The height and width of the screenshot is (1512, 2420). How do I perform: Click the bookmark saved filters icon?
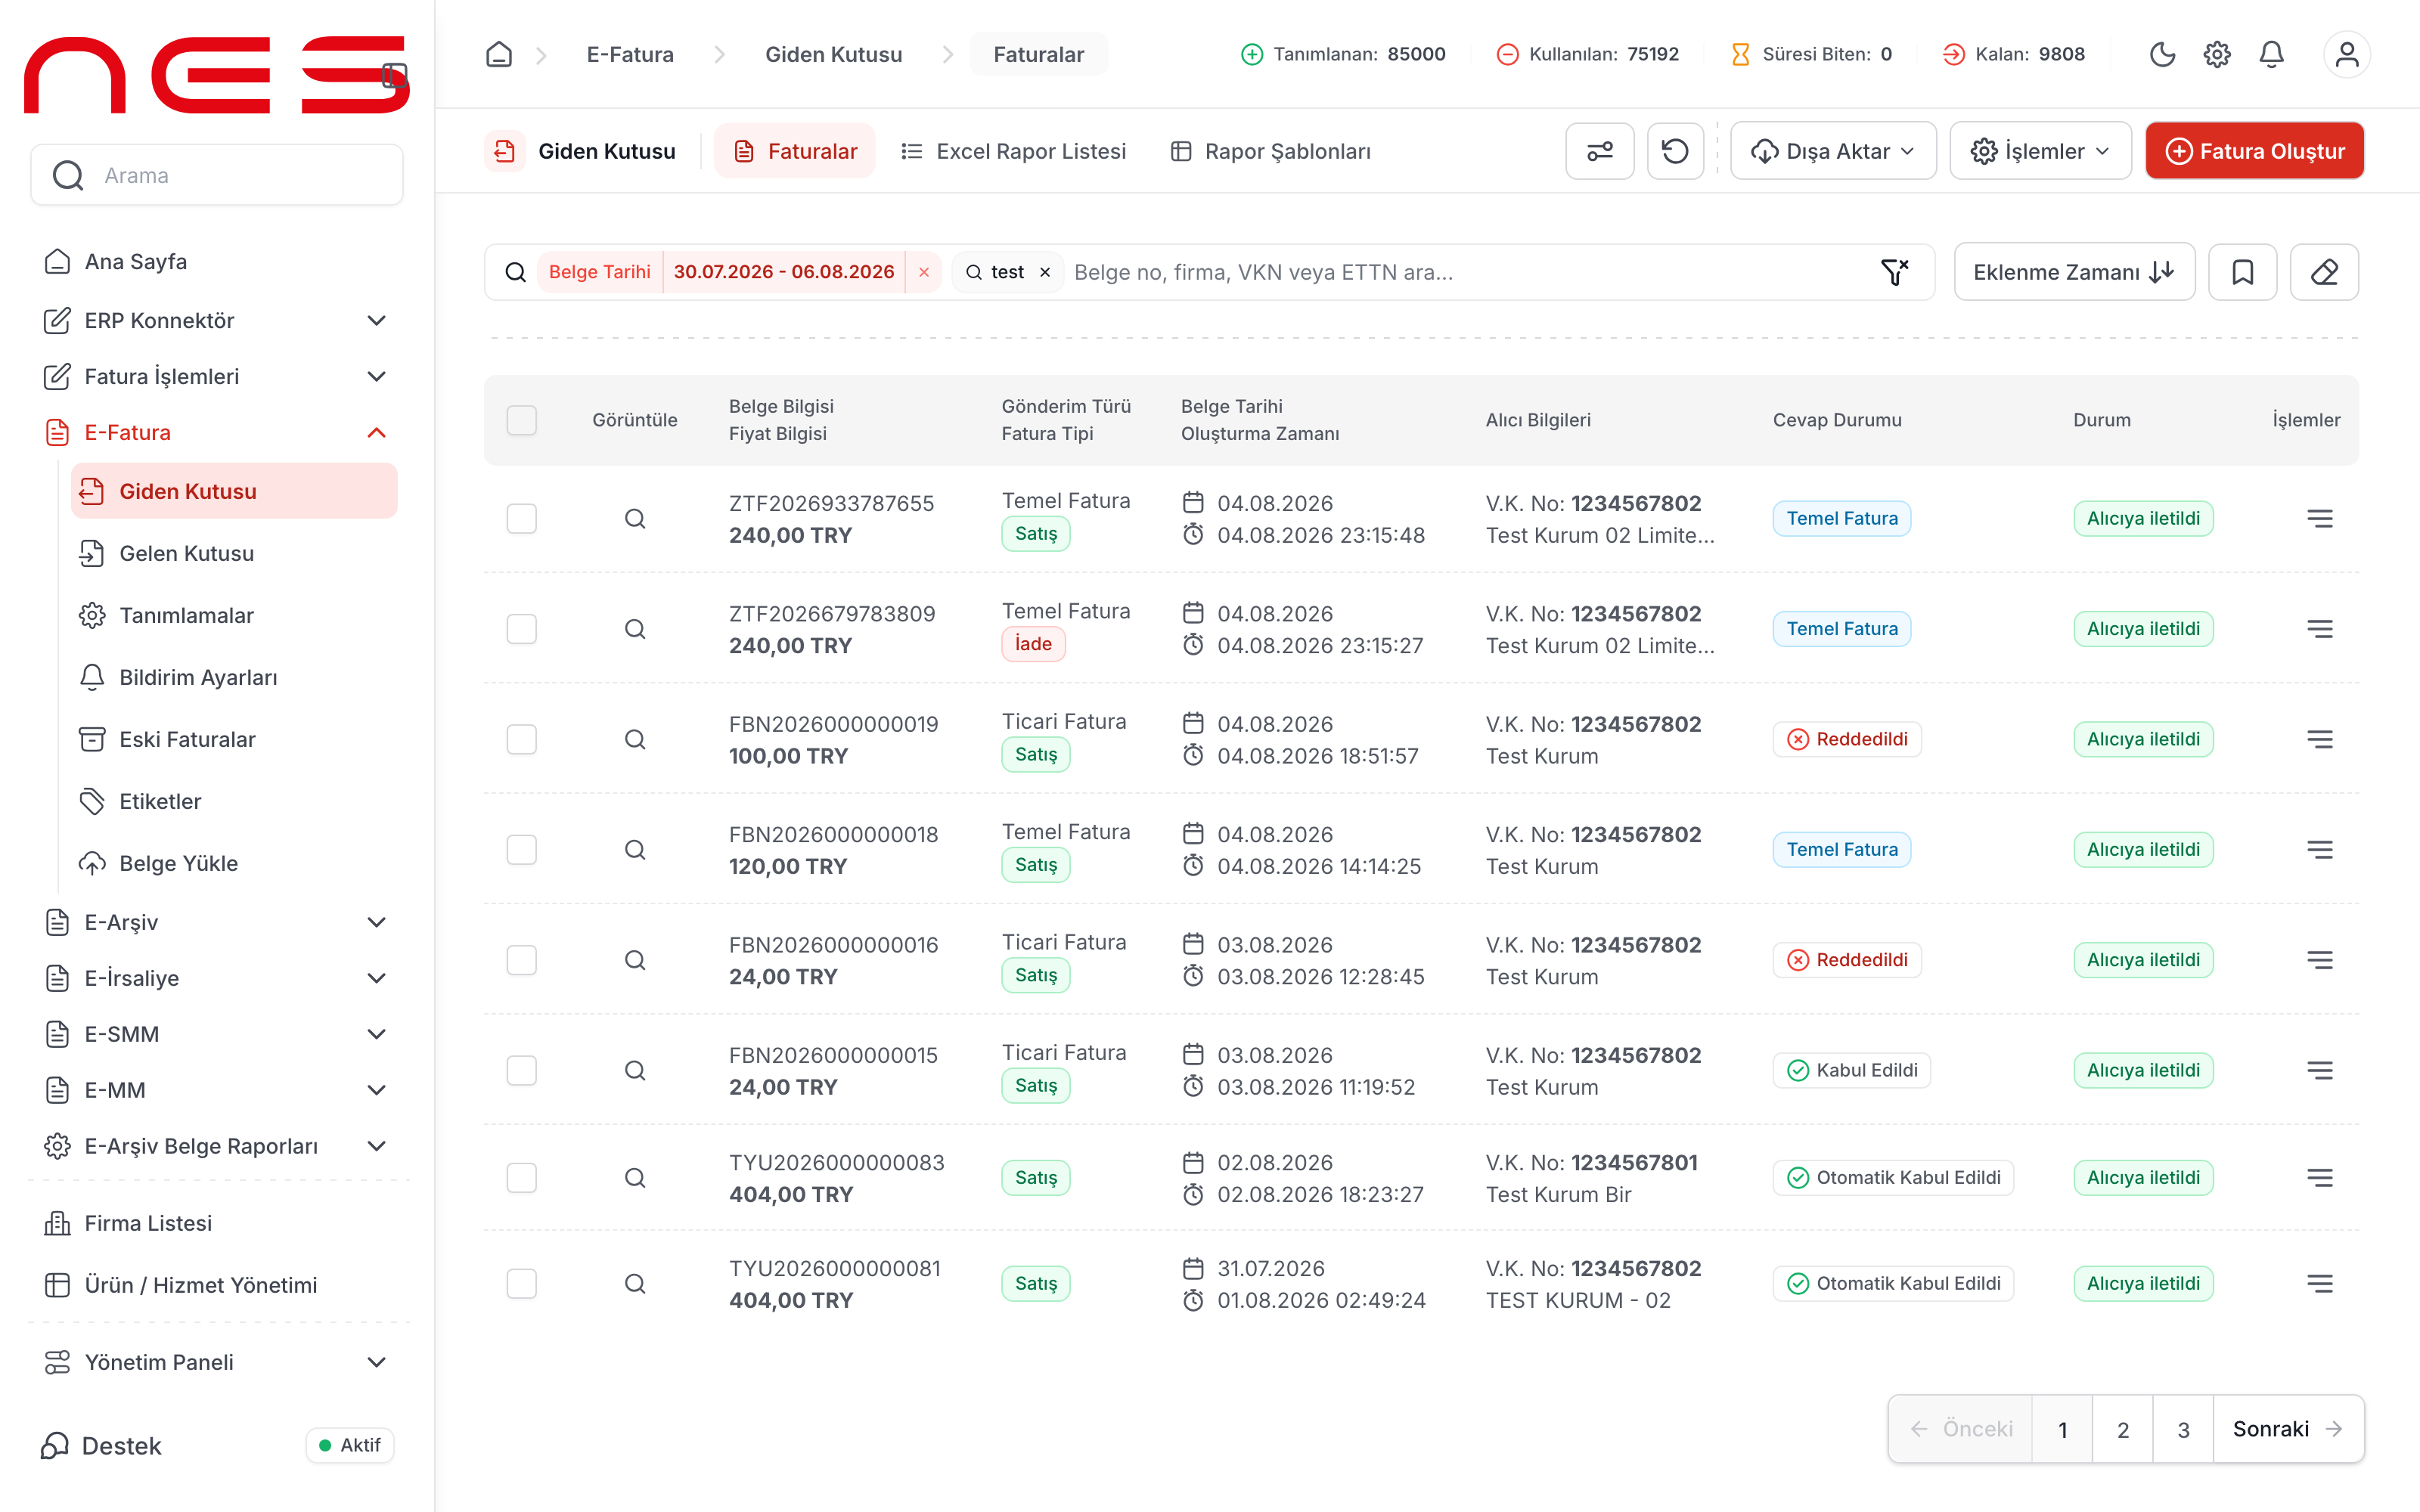tap(2242, 272)
